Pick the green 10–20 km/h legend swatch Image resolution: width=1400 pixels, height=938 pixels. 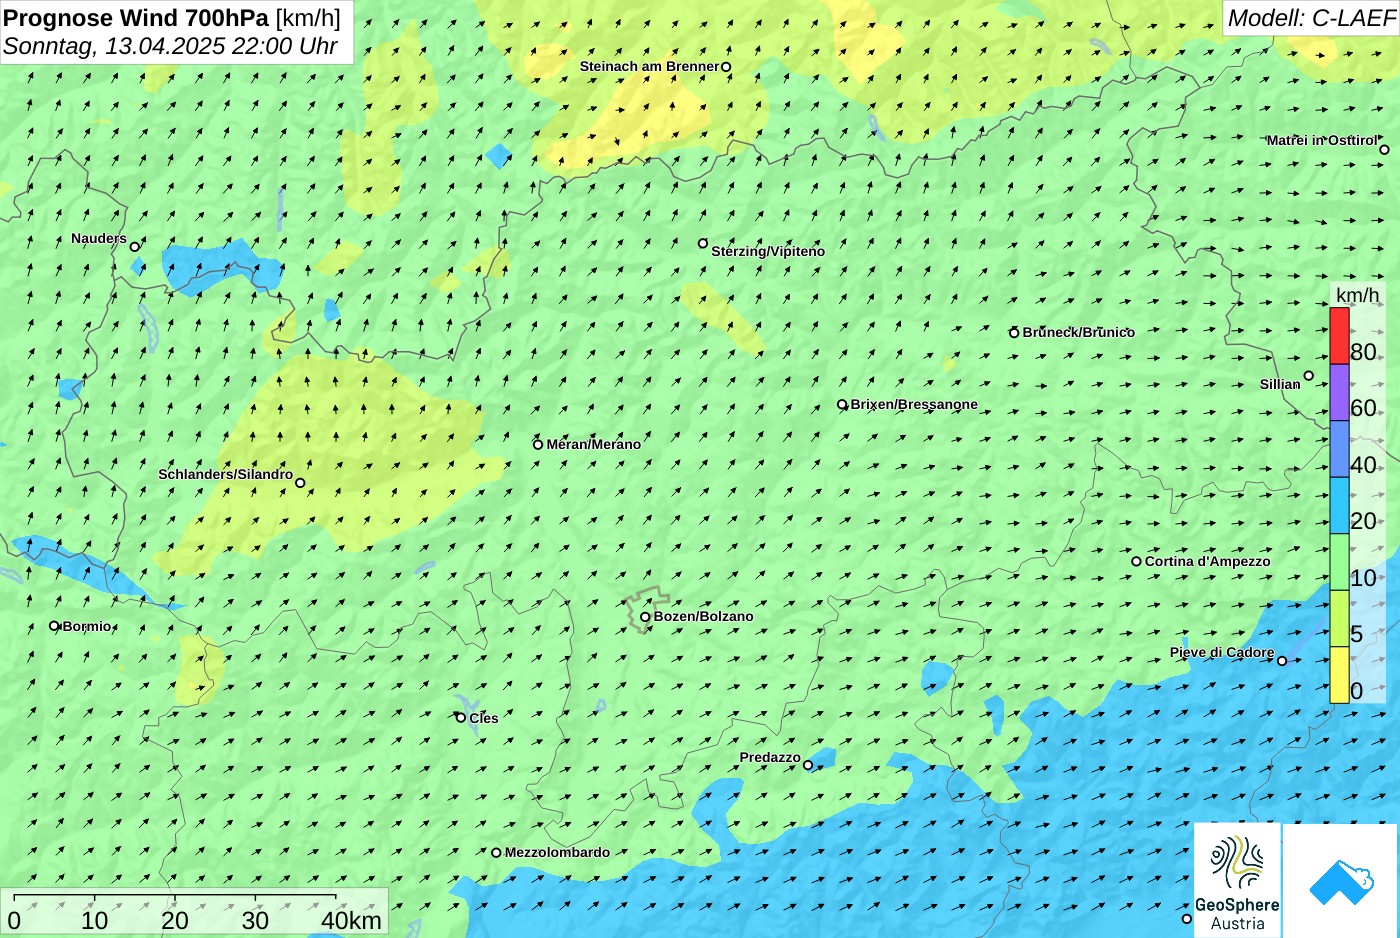tap(1339, 562)
